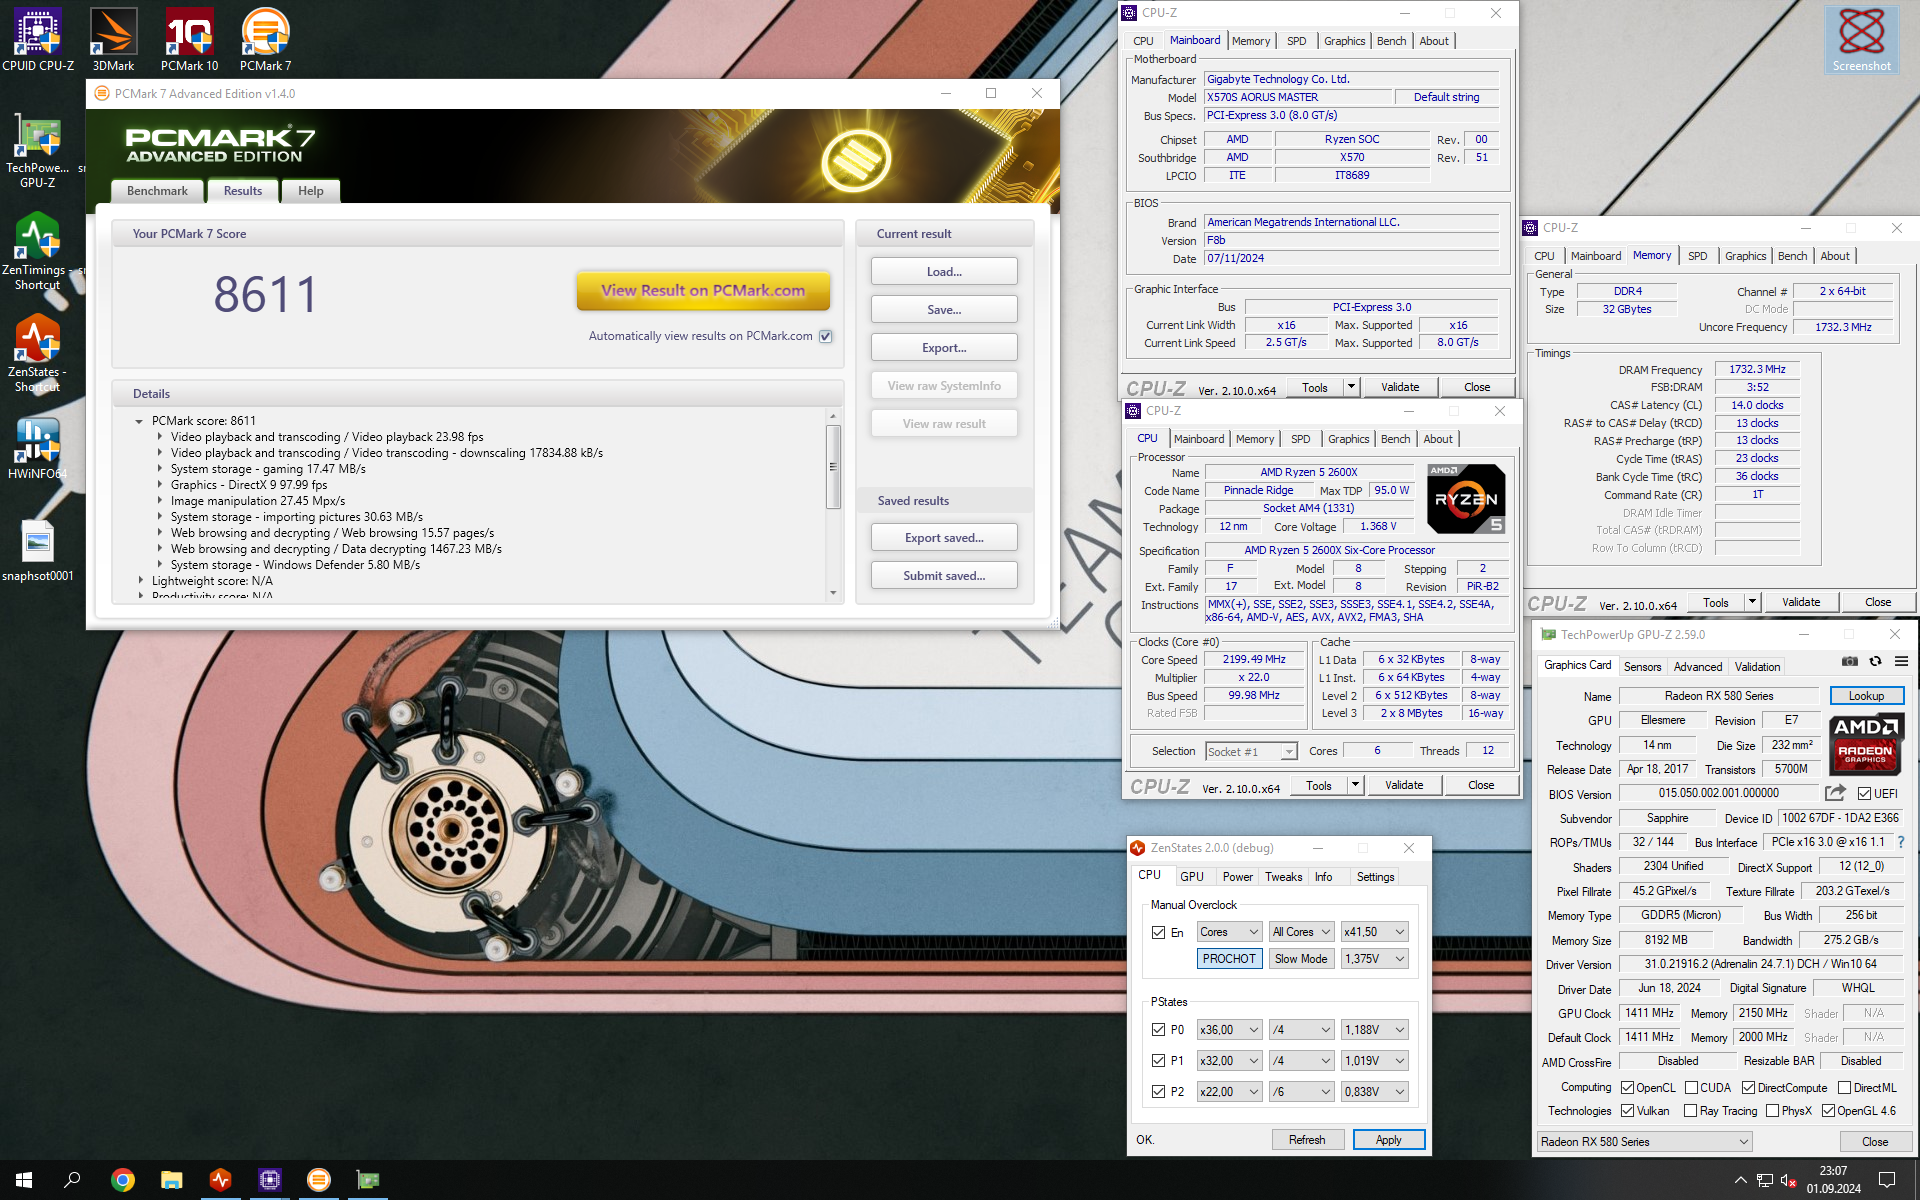1920x1200 pixels.
Task: Click Submit saved... button
Action: [944, 576]
